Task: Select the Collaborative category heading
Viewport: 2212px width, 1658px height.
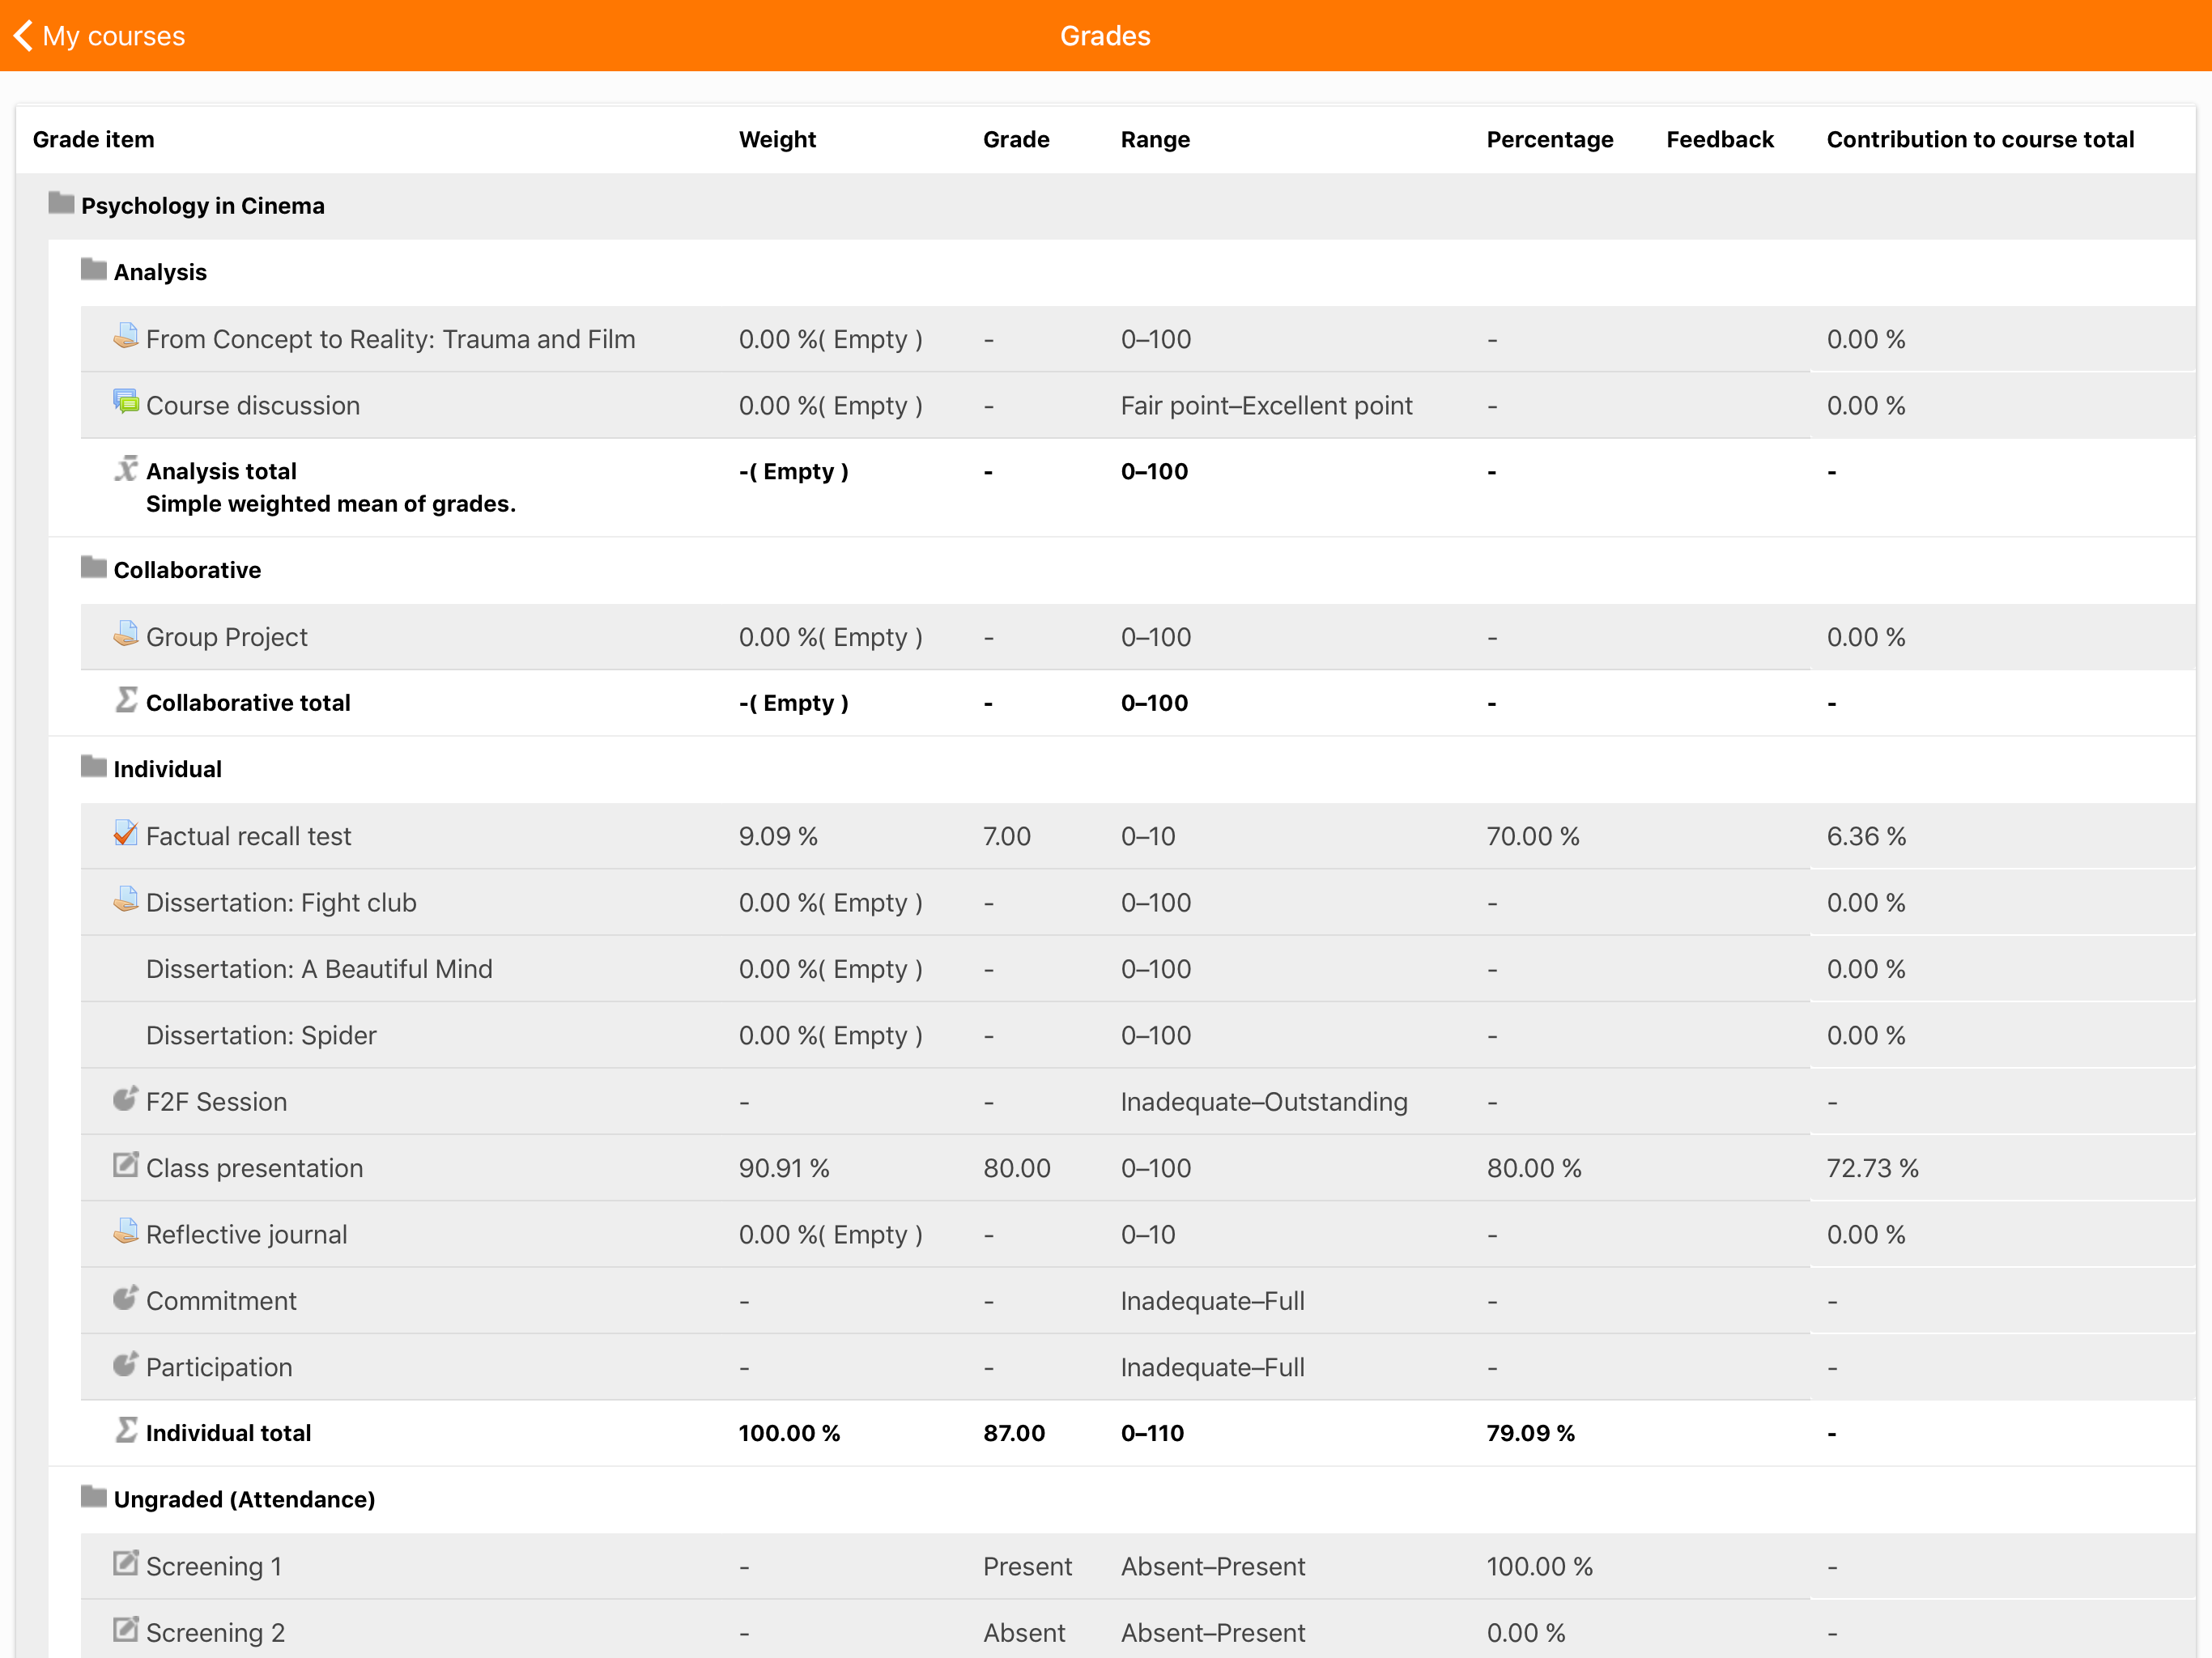Action: 187,570
